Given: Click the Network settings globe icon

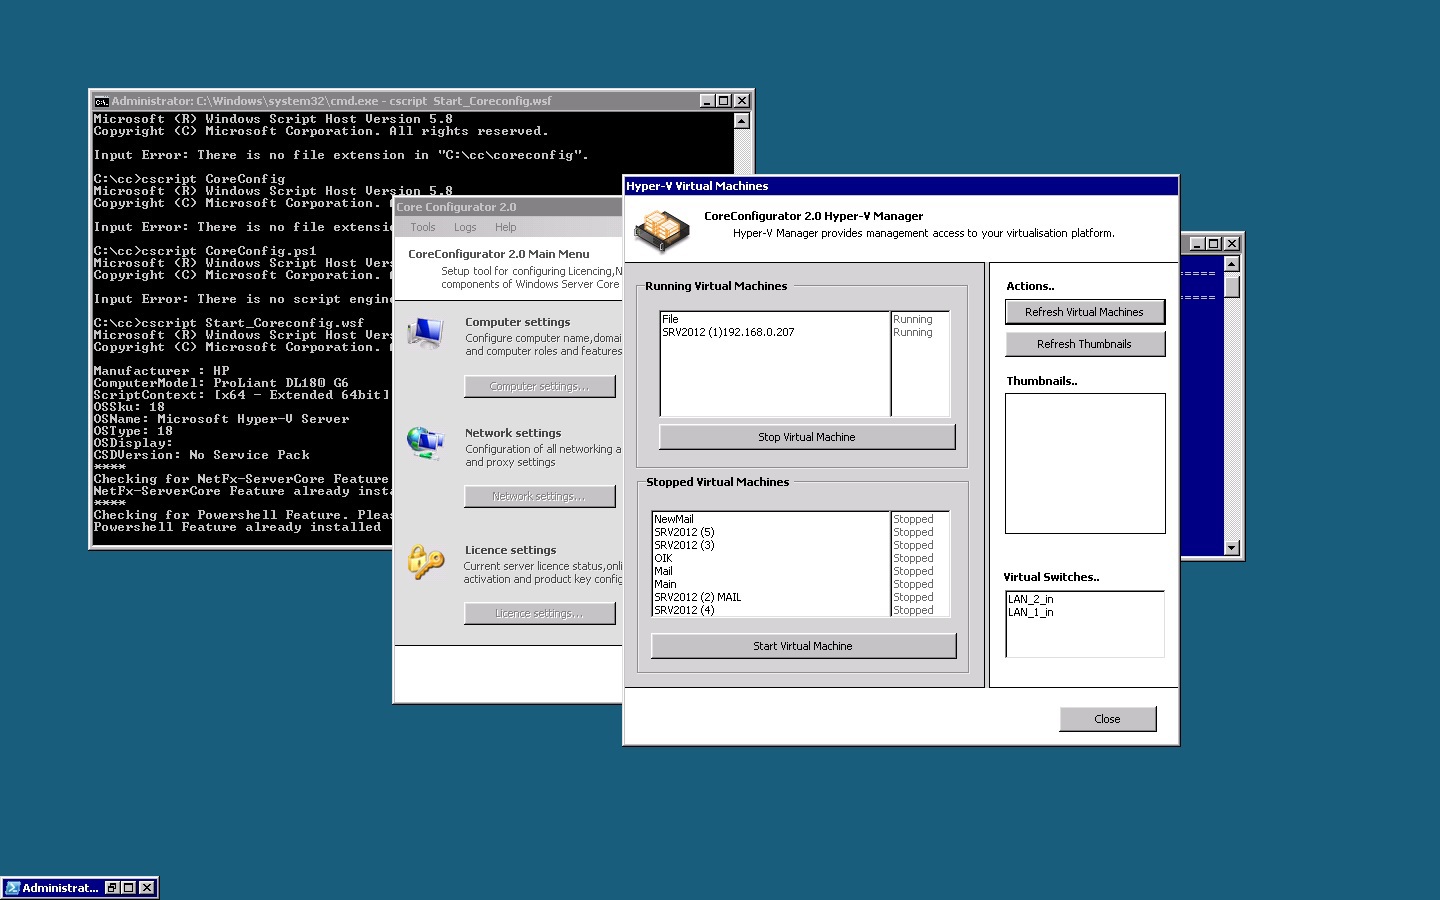Looking at the screenshot, I should 426,443.
